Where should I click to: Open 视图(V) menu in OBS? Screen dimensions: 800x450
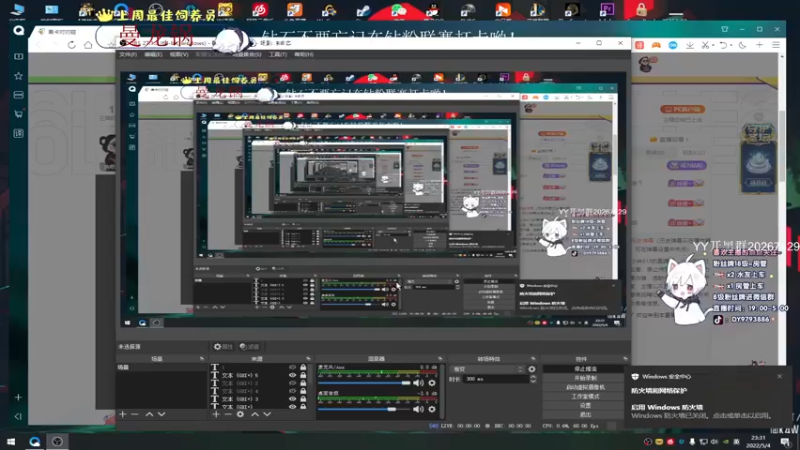click(x=179, y=54)
